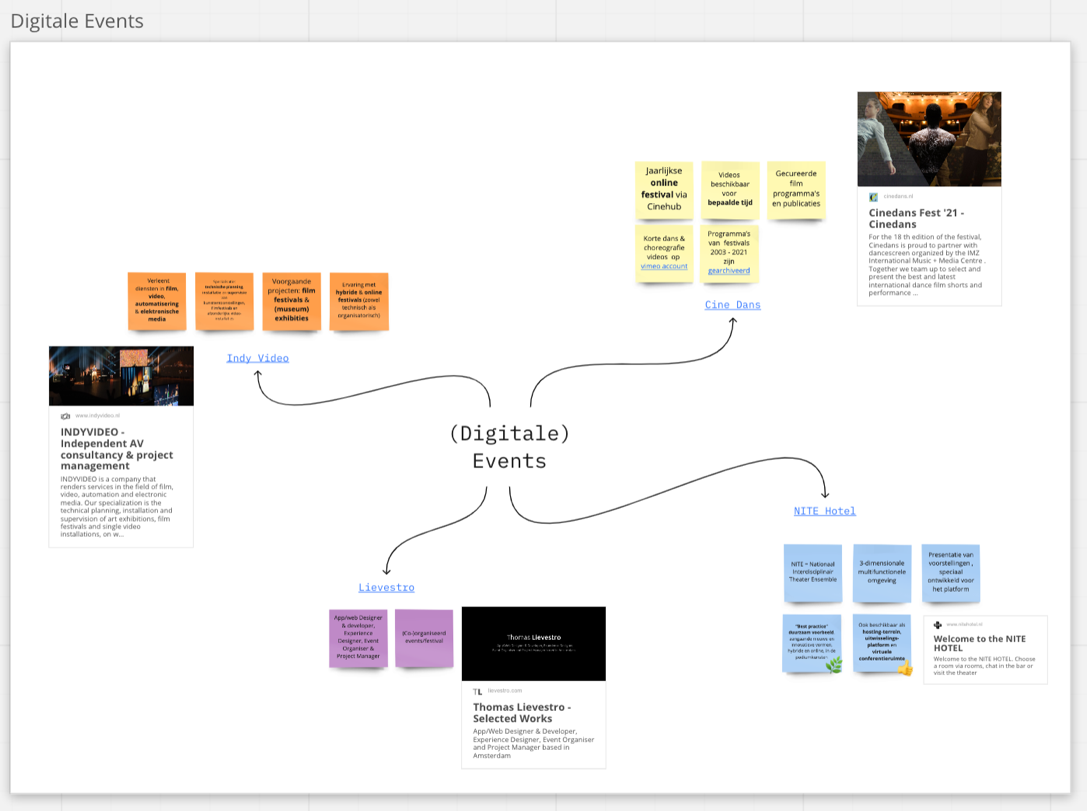Select the Korte dans & choreografie note
Image resolution: width=1087 pixels, height=811 pixels.
click(x=664, y=253)
